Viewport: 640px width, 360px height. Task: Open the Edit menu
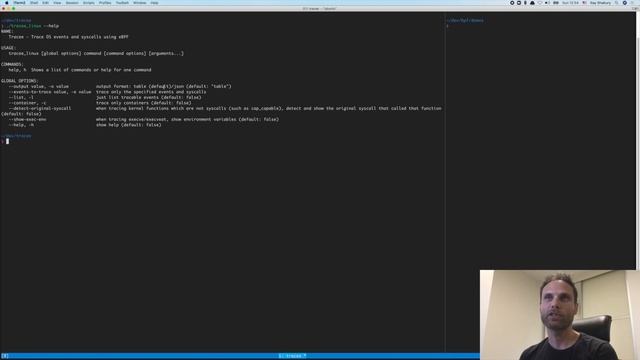(45, 2)
